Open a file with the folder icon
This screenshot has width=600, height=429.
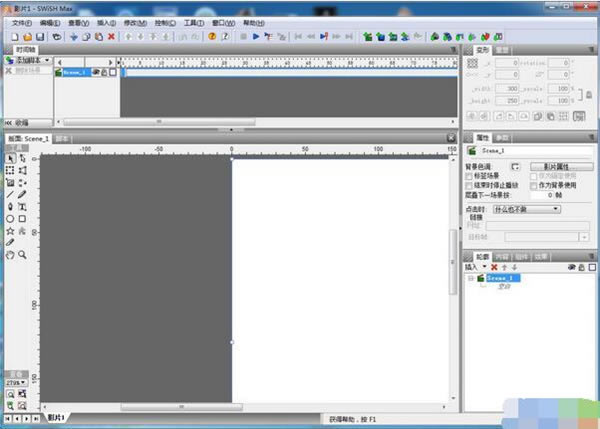click(x=28, y=37)
